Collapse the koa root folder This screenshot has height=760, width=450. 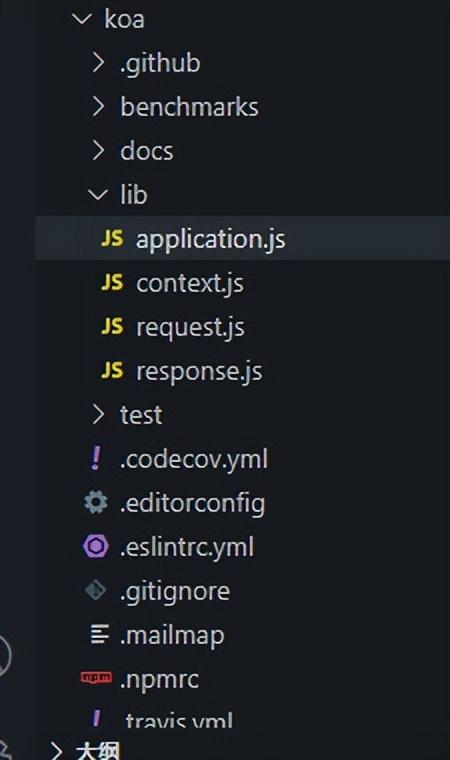[81, 19]
